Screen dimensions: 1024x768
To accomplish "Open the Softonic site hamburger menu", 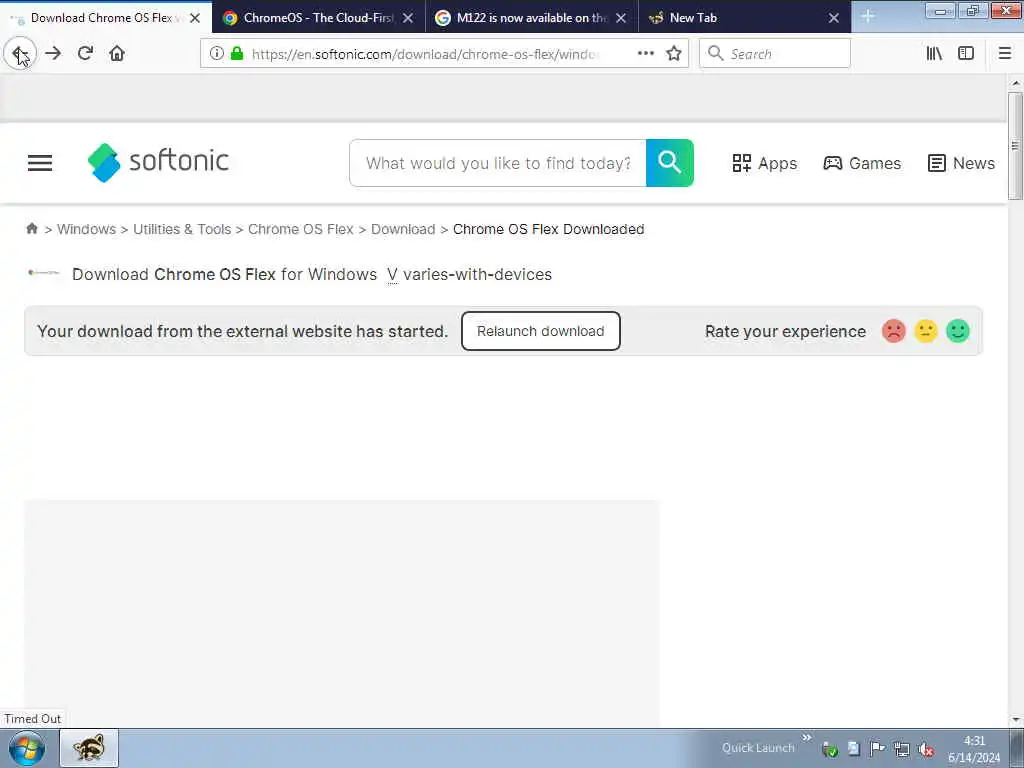I will pyautogui.click(x=40, y=163).
